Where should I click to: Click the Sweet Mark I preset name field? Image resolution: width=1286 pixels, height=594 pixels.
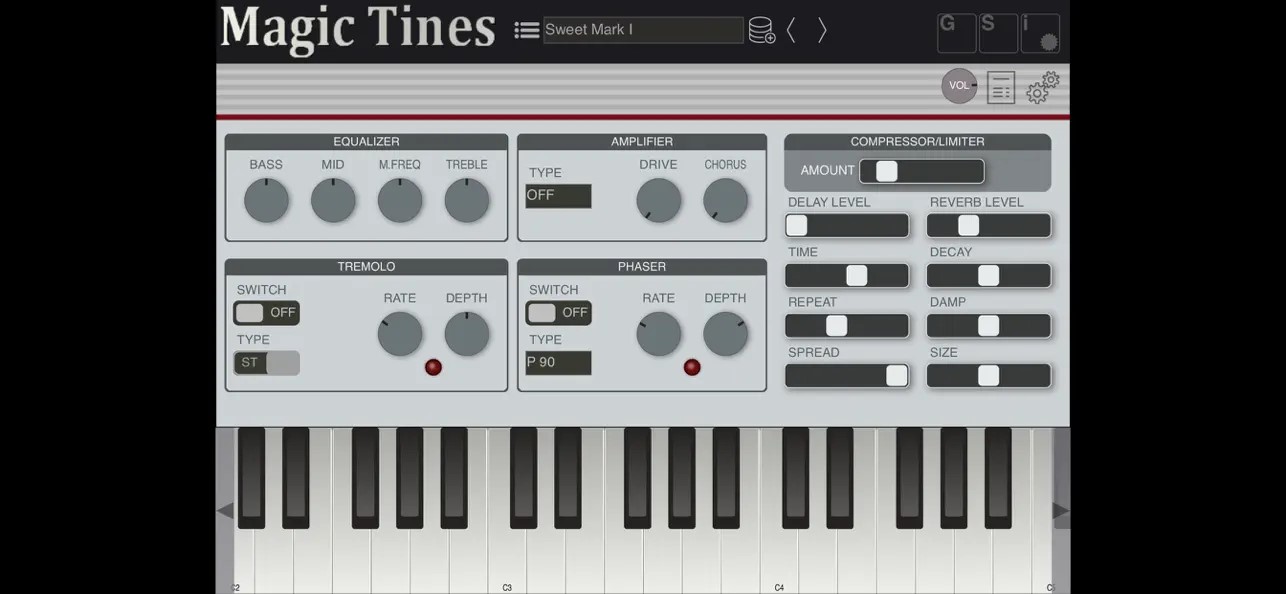[643, 30]
